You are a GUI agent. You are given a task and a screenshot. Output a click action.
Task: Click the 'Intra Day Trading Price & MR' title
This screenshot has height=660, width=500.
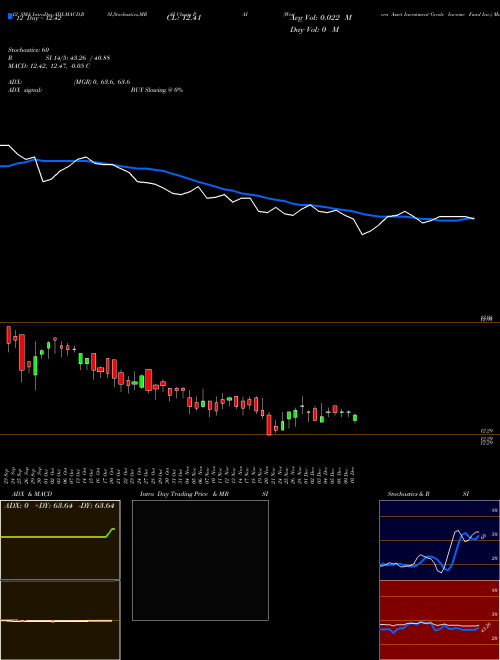tap(184, 494)
